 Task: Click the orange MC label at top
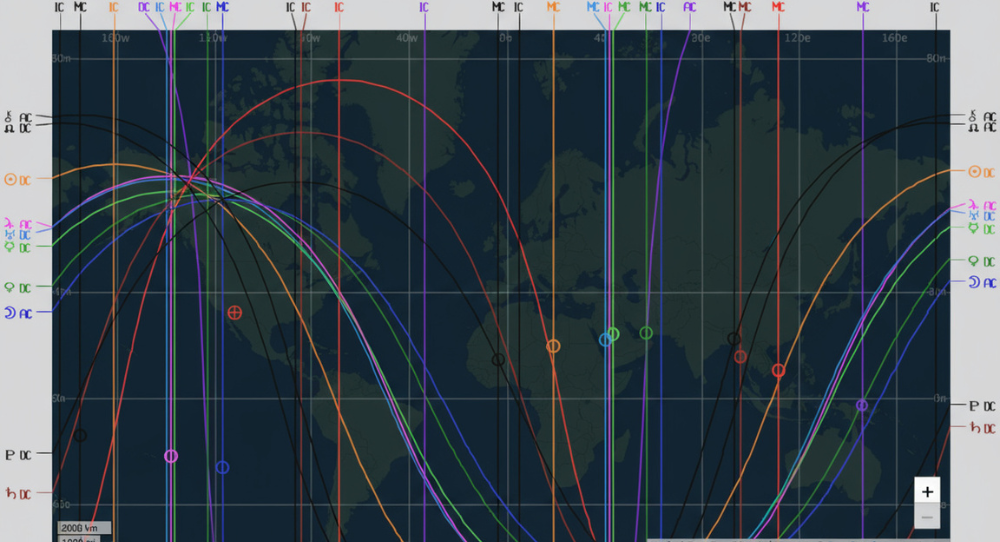click(x=553, y=7)
